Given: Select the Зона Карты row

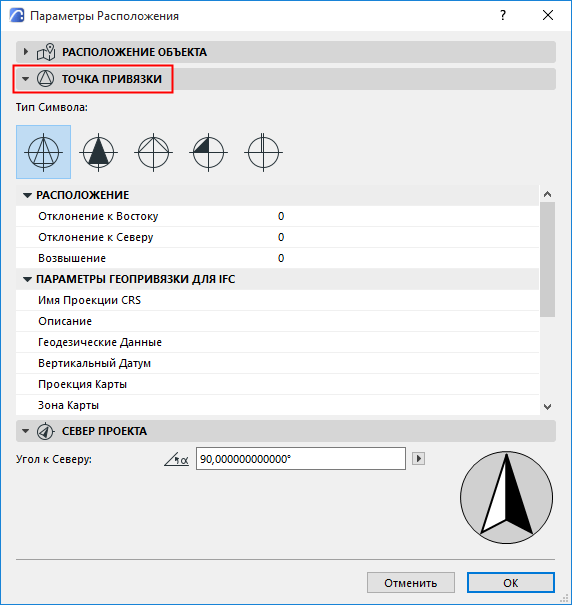Looking at the screenshot, I should point(278,405).
